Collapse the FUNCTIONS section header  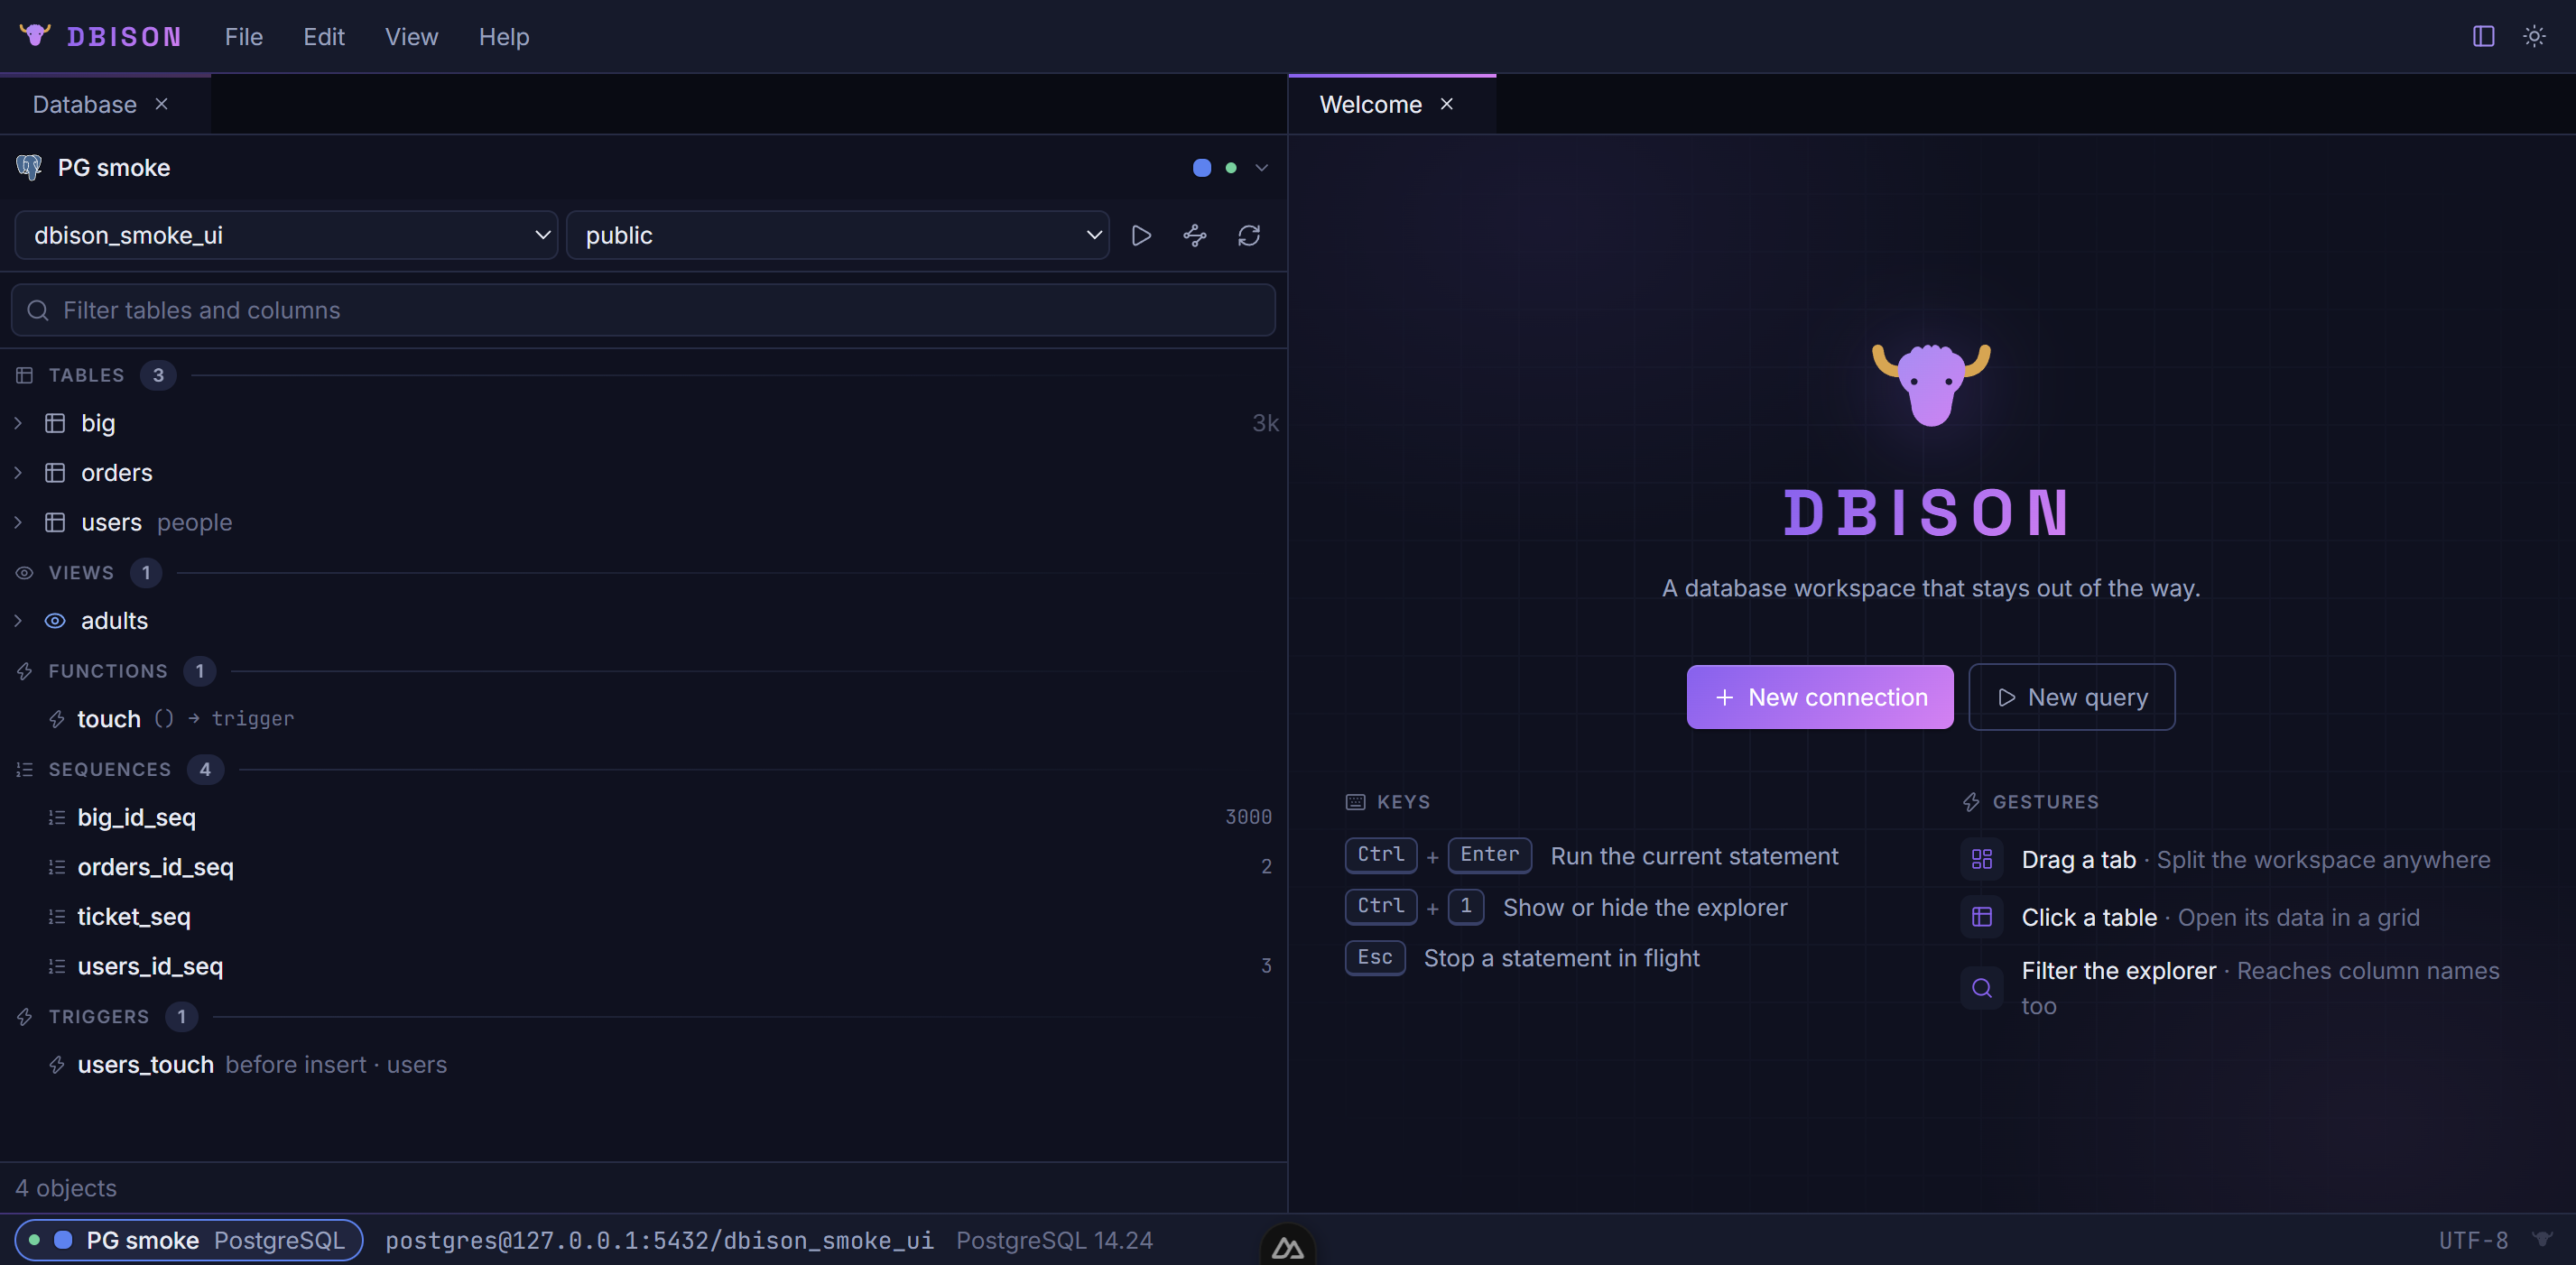(643, 671)
